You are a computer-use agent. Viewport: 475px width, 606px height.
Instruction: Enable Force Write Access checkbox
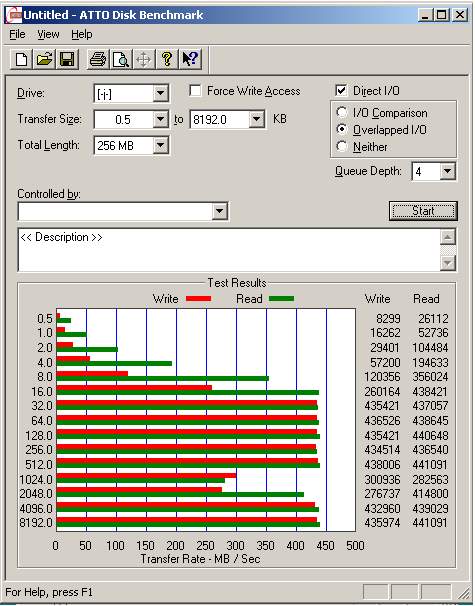pos(195,91)
